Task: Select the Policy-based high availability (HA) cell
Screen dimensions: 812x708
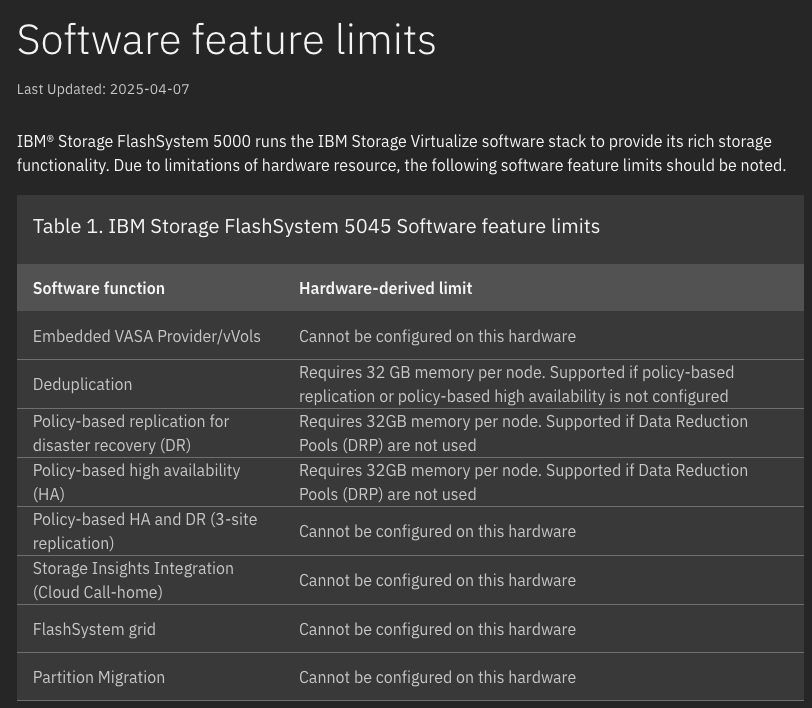Action: pos(136,482)
